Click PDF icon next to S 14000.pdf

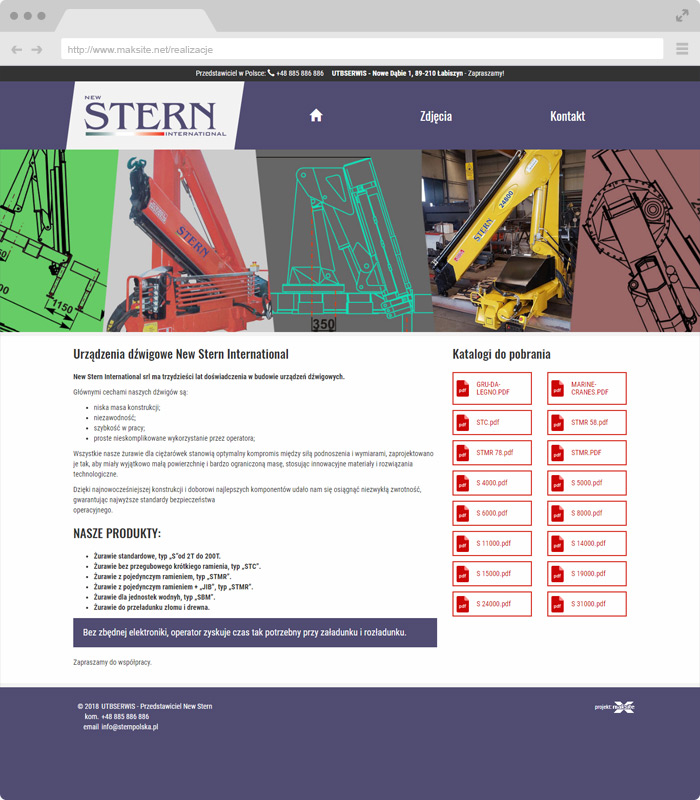pos(558,543)
